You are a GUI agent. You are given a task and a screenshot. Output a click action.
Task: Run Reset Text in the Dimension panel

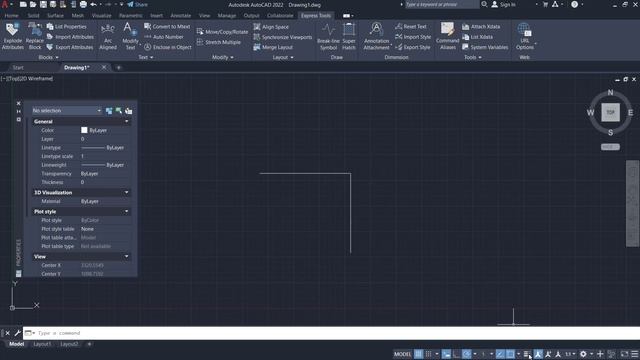[411, 27]
